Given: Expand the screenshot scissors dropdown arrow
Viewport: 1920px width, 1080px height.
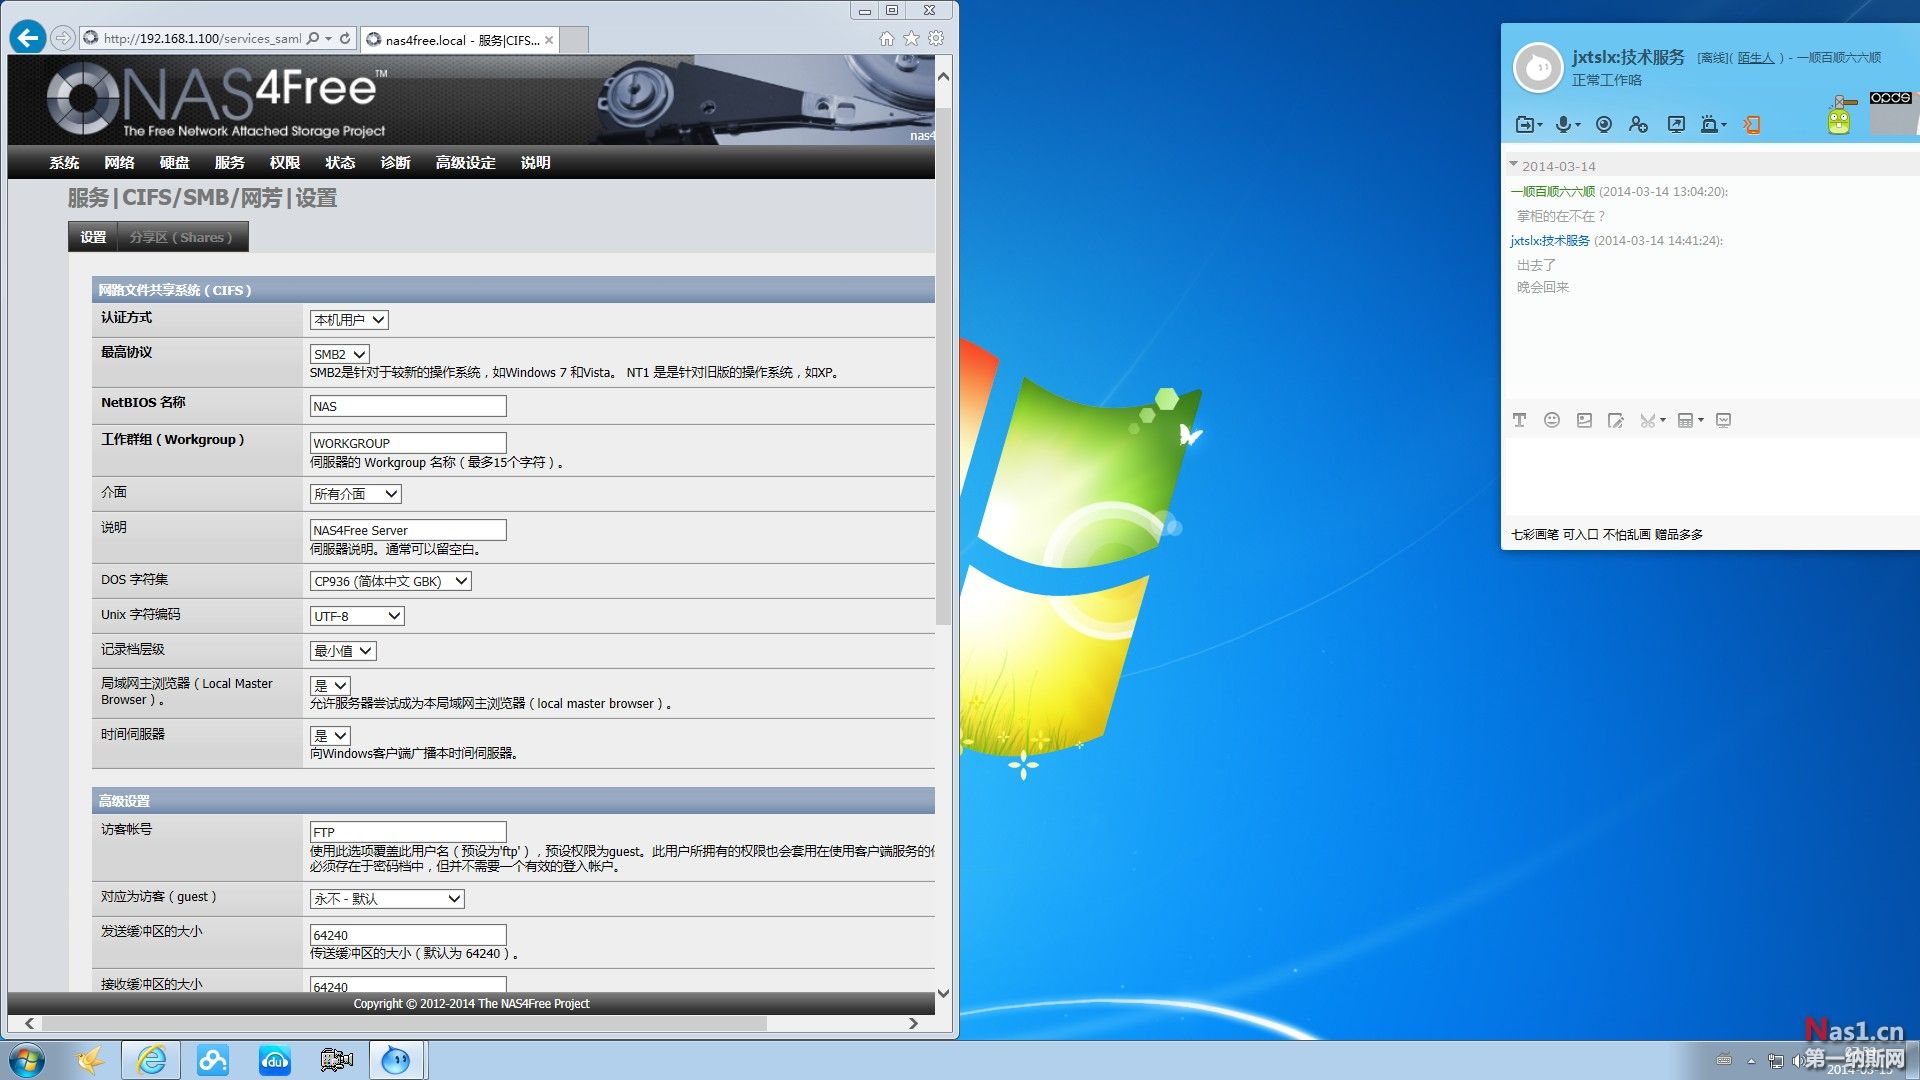Looking at the screenshot, I should coord(1663,420).
